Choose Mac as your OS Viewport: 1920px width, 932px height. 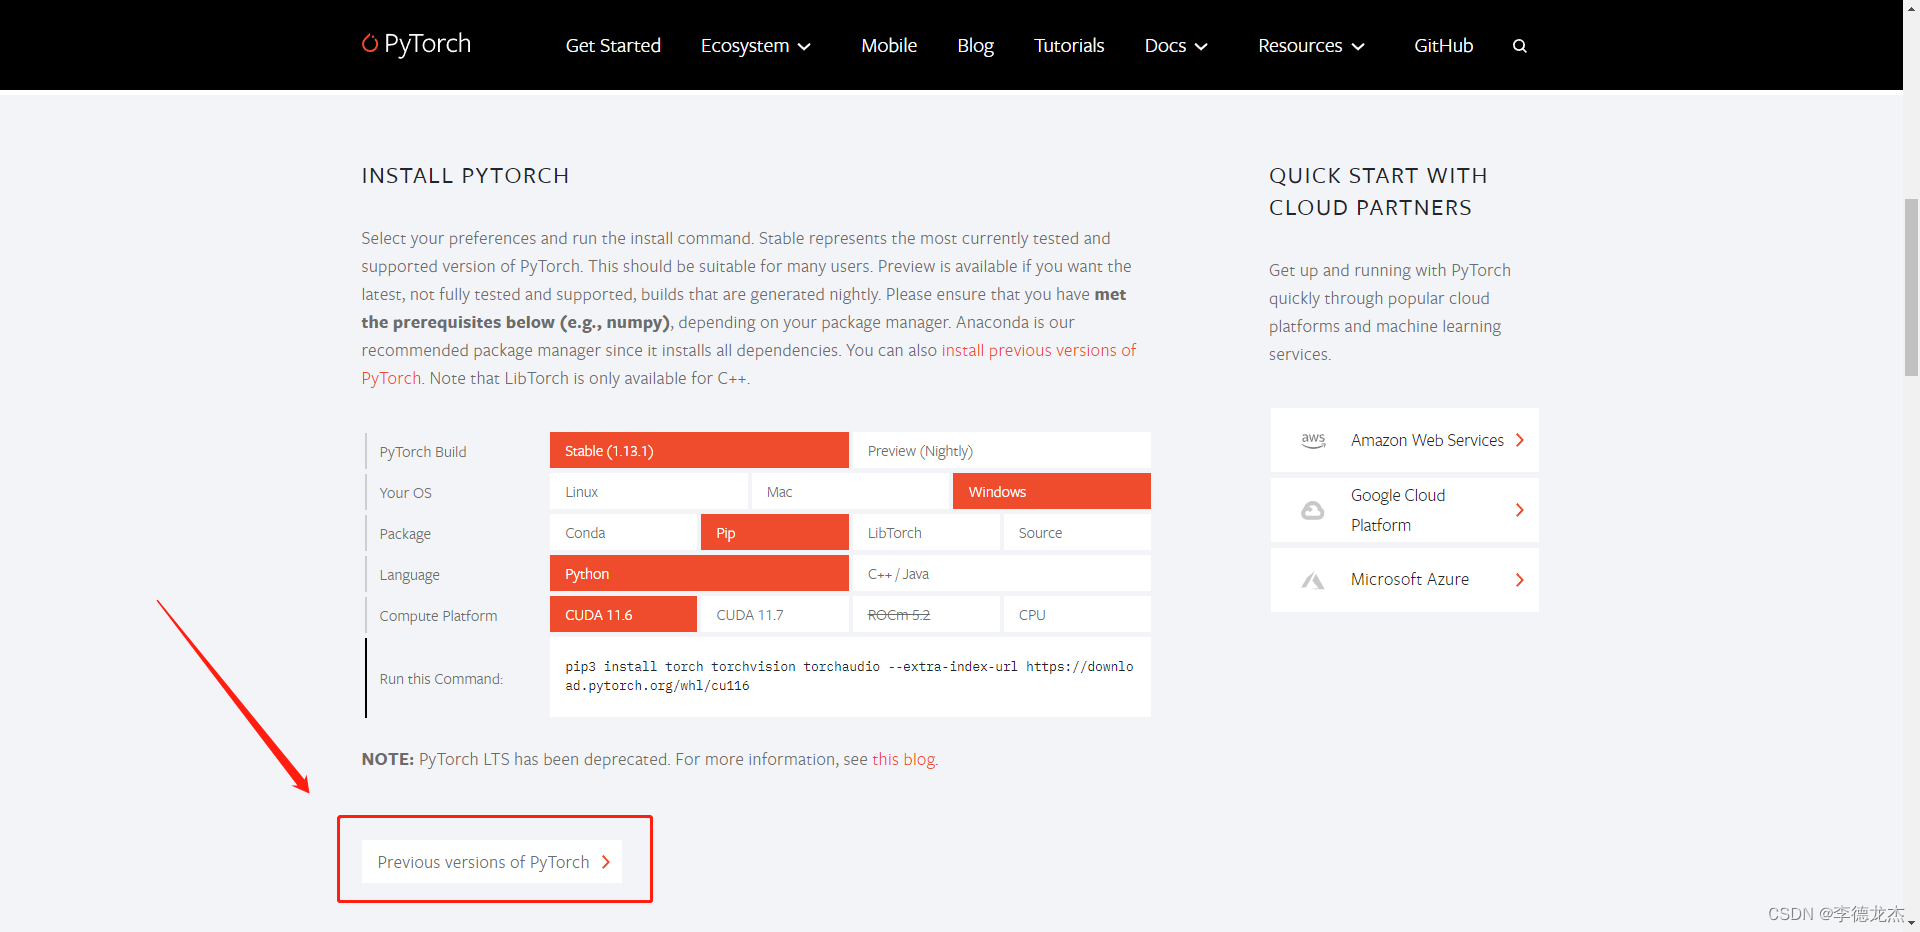pos(850,491)
